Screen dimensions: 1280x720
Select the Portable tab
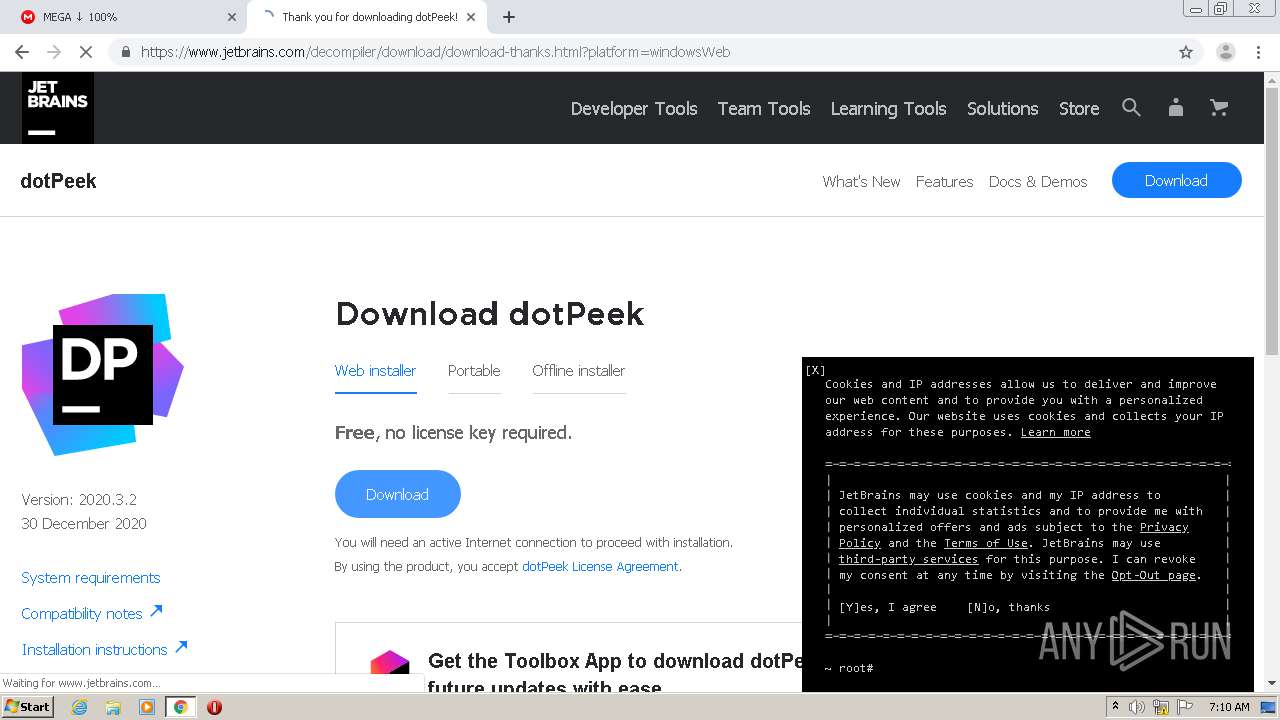point(474,371)
